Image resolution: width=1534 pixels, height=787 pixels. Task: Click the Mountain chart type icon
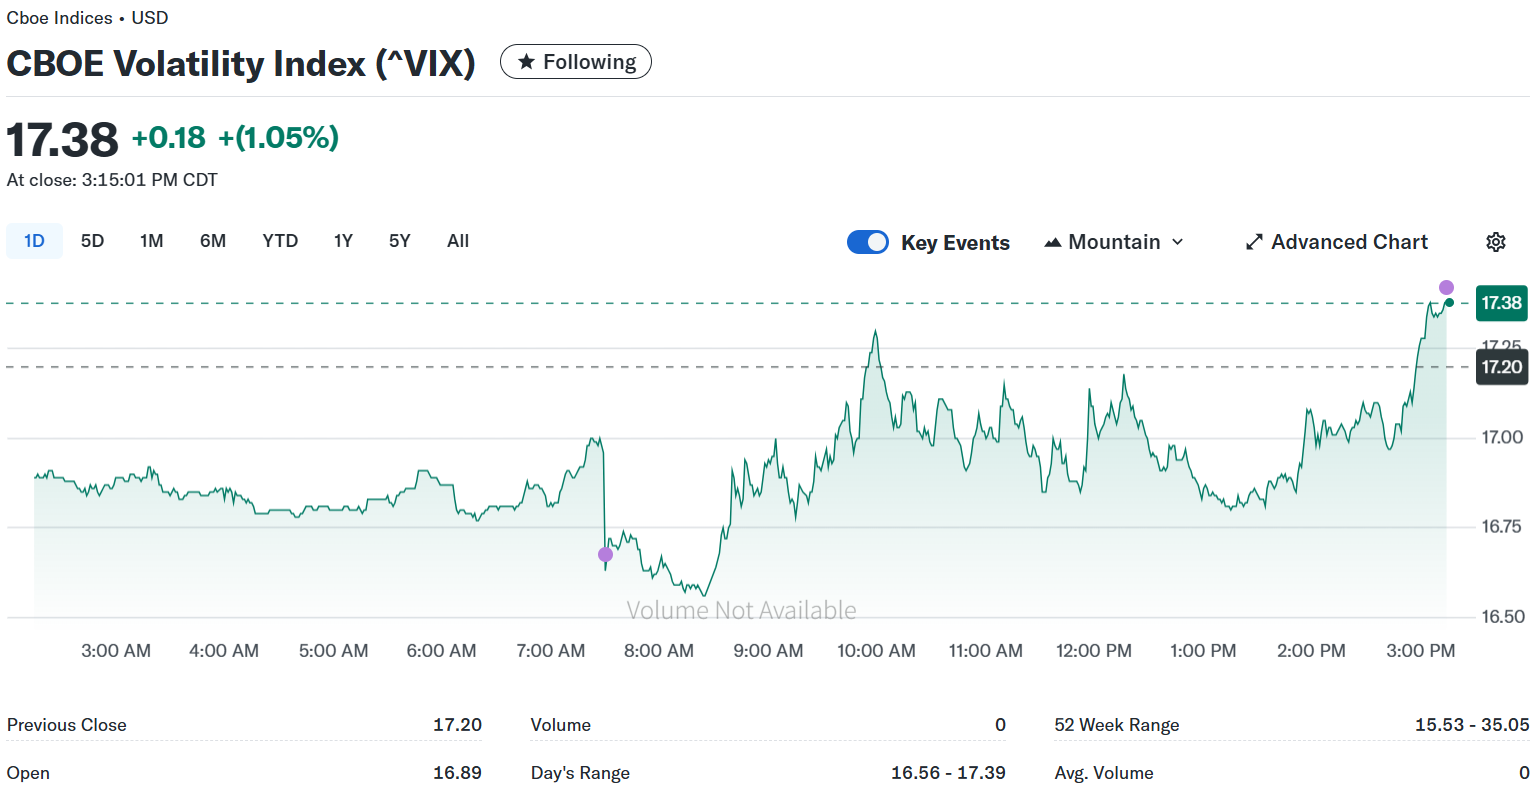click(1052, 242)
